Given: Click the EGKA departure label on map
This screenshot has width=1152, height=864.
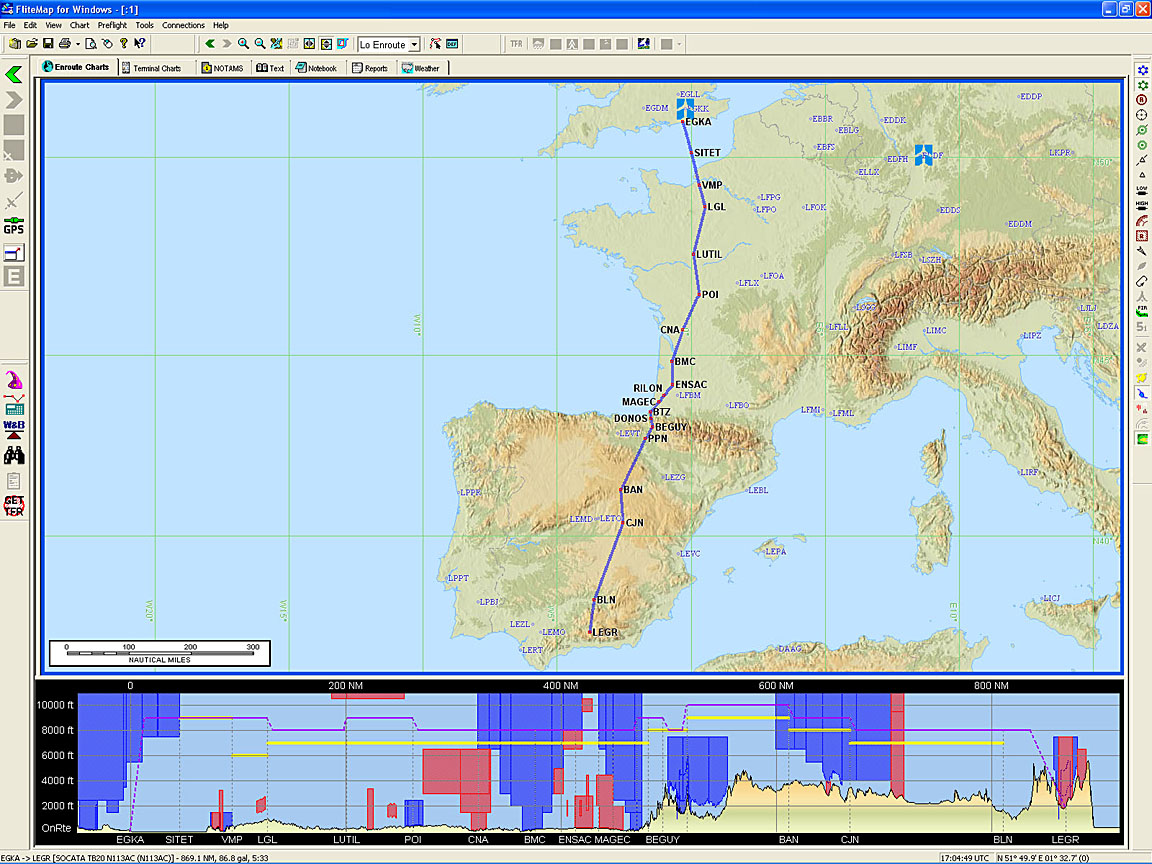Looking at the screenshot, I should tap(698, 122).
